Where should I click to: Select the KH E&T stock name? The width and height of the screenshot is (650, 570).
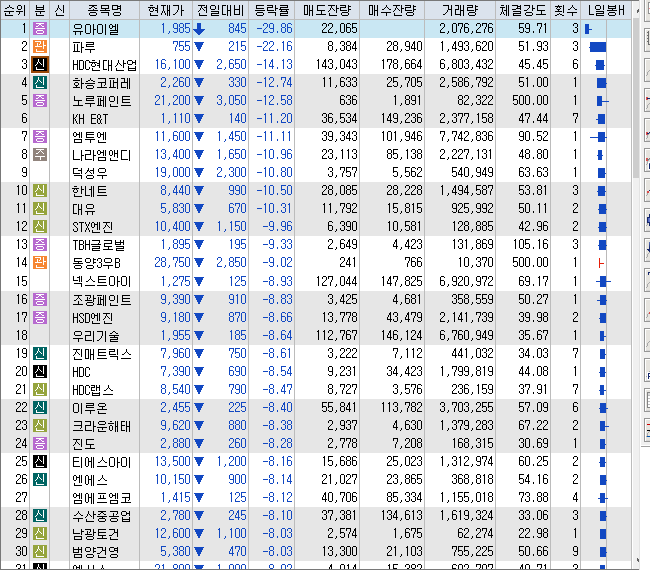pyautogui.click(x=90, y=119)
